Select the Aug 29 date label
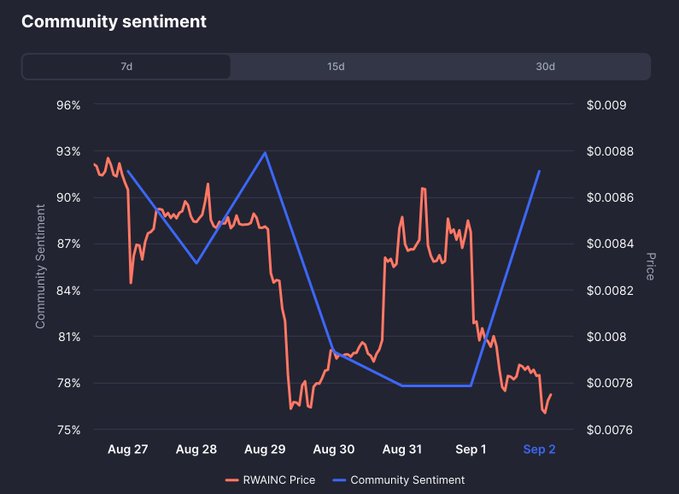679x494 pixels. (265, 450)
